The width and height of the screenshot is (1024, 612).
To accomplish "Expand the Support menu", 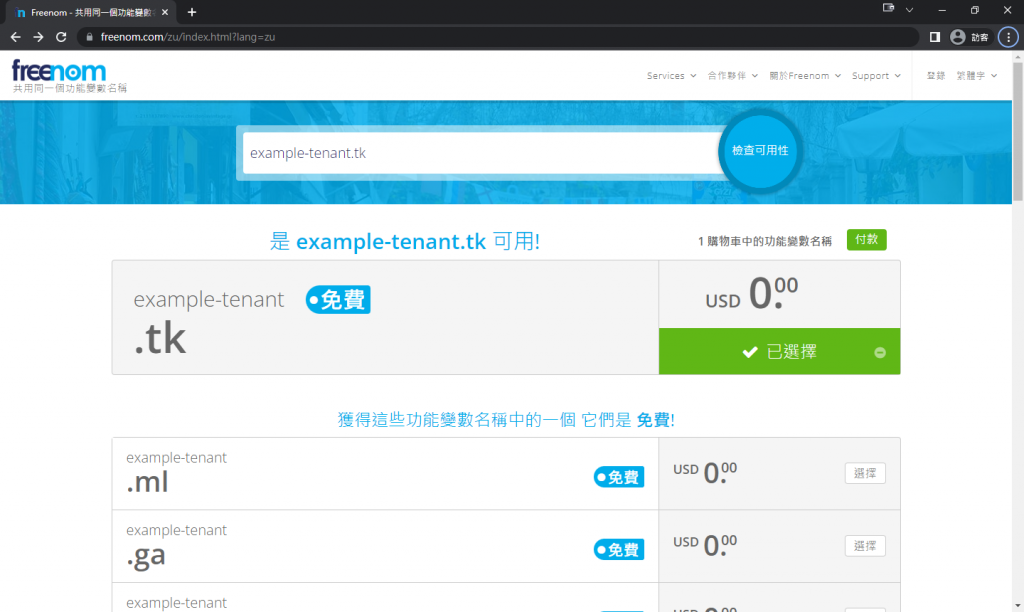I will pos(876,76).
